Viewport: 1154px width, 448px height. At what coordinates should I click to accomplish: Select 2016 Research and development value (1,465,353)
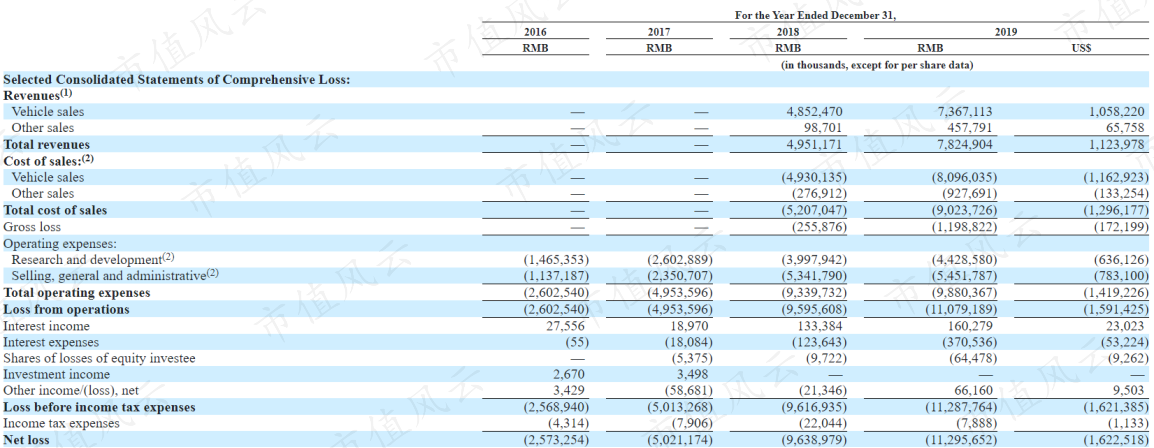pyautogui.click(x=556, y=260)
